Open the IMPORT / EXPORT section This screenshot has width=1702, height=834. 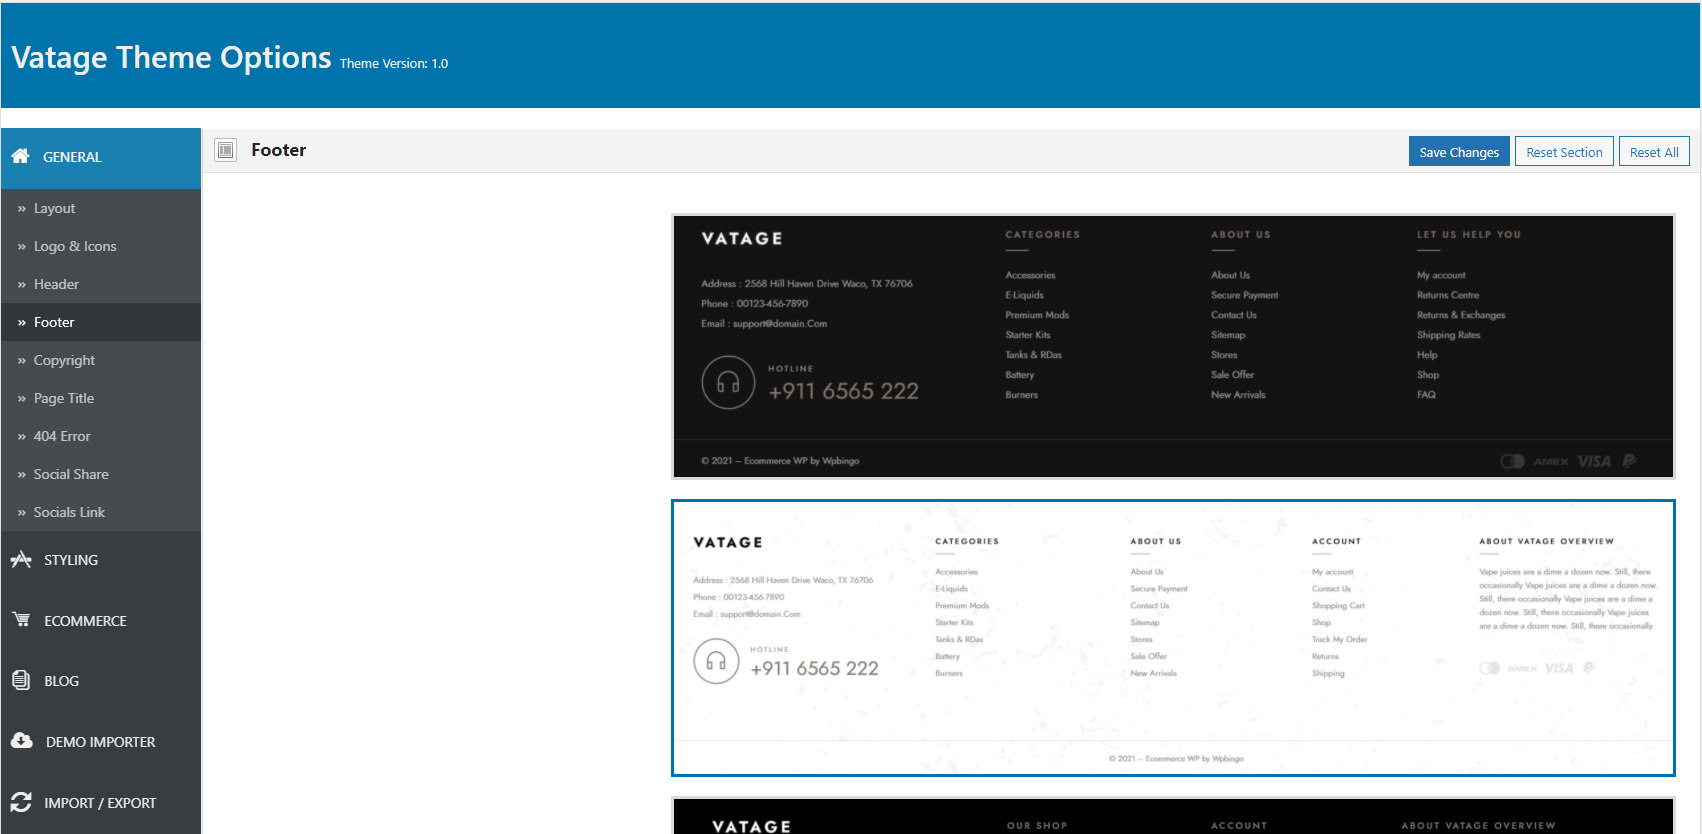(101, 803)
